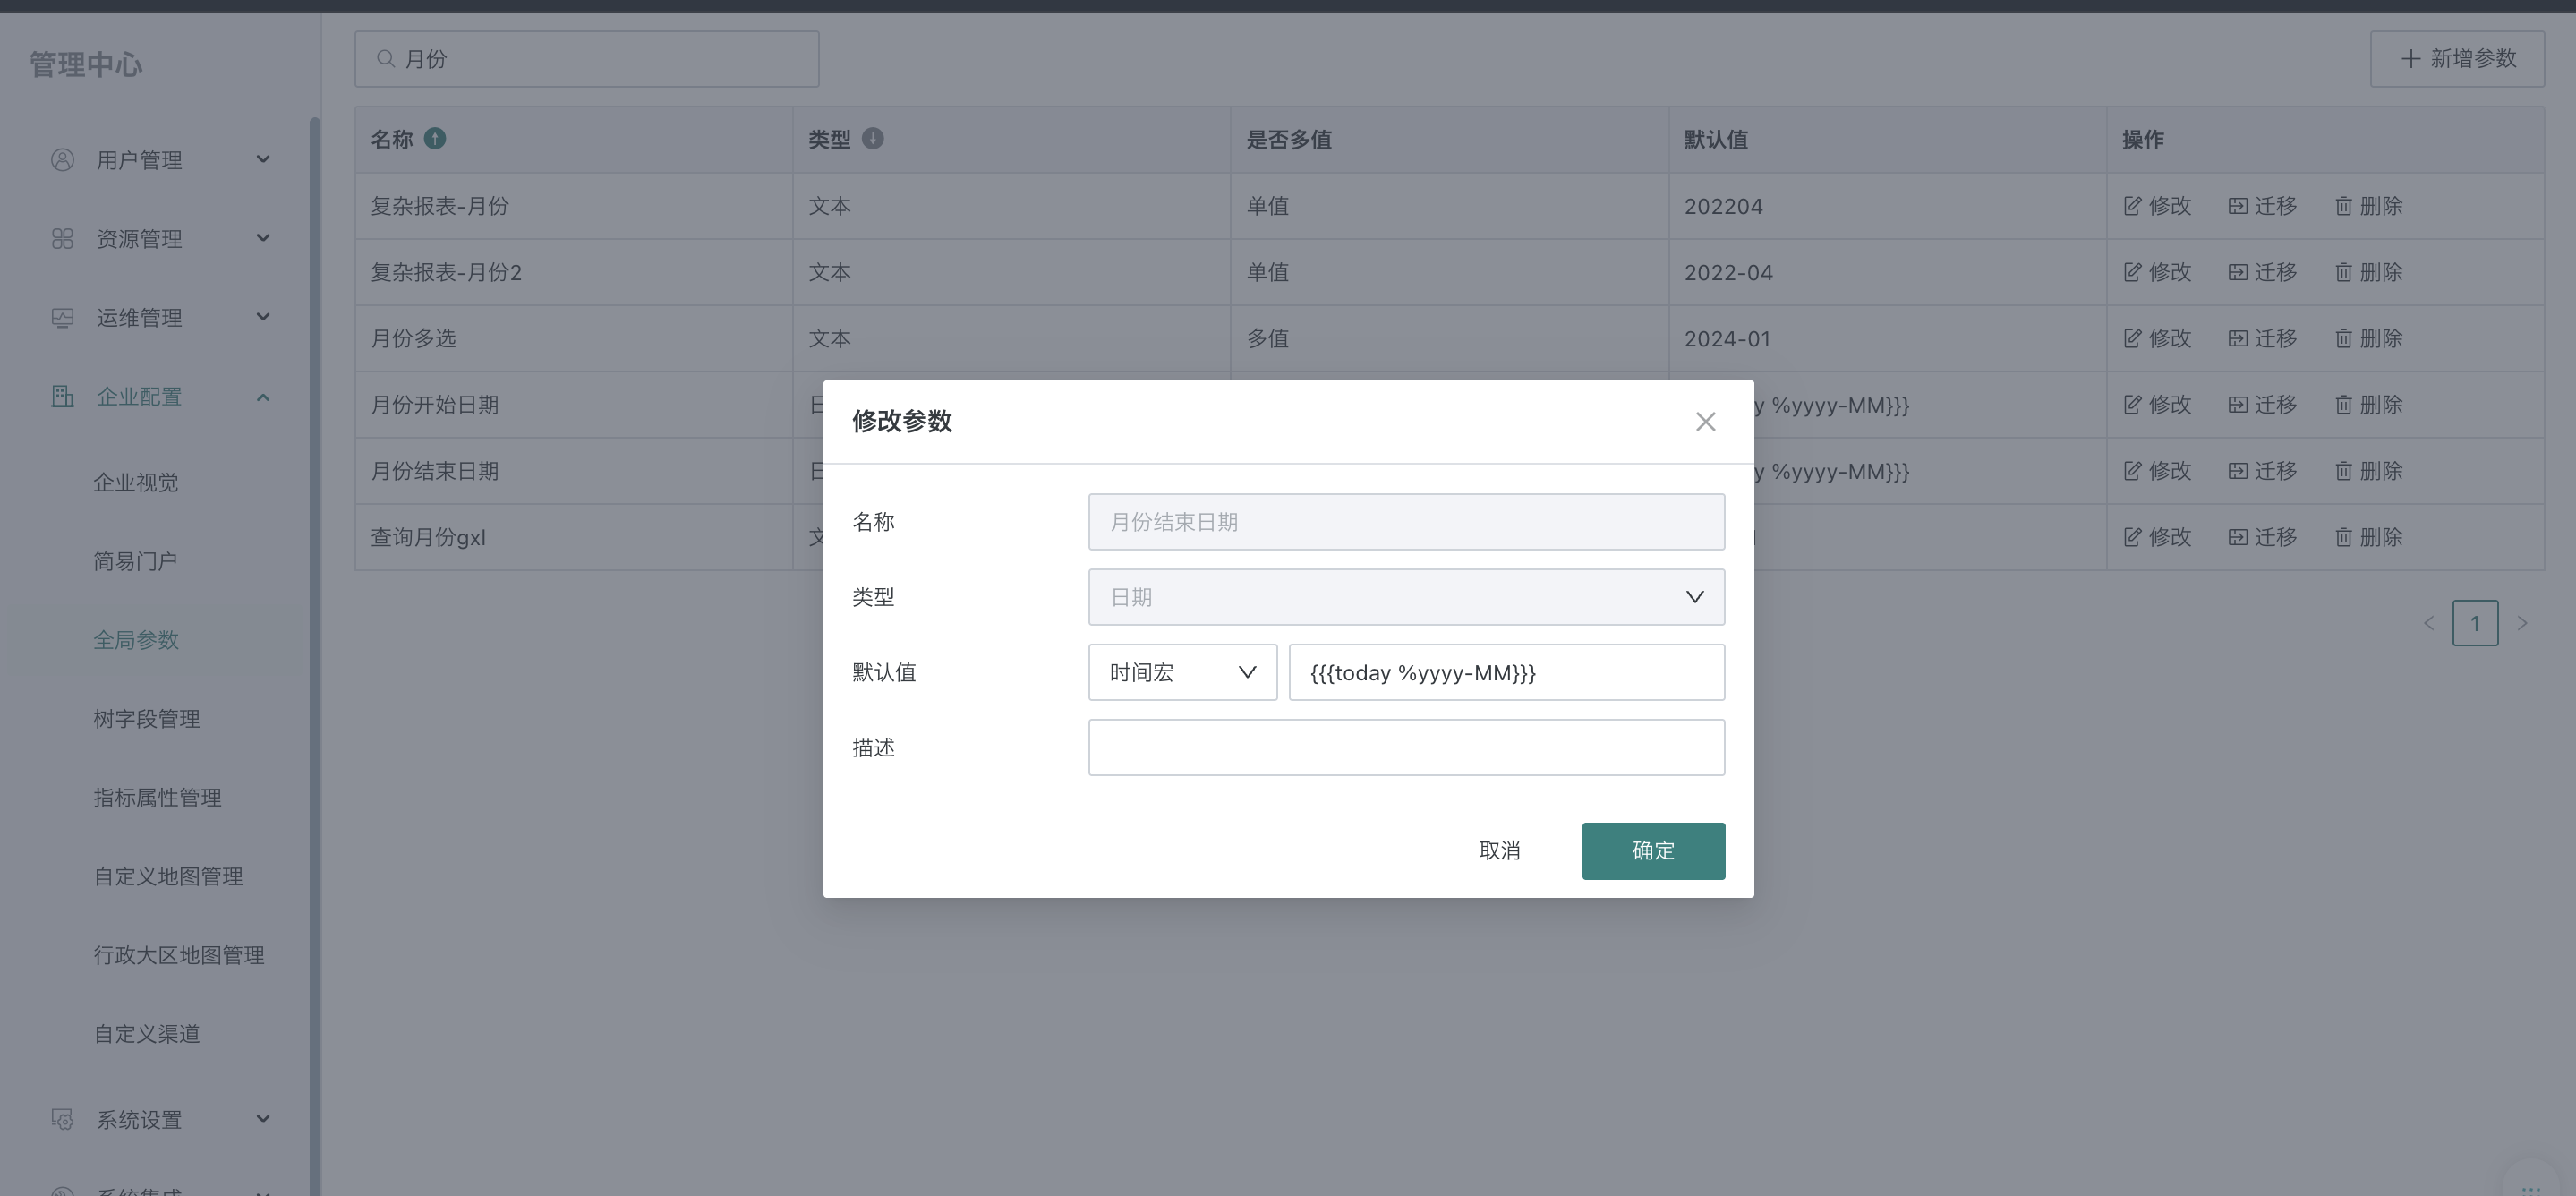Click the sort icon on 类型 column header
Image resolution: width=2576 pixels, height=1196 pixels.
point(873,139)
